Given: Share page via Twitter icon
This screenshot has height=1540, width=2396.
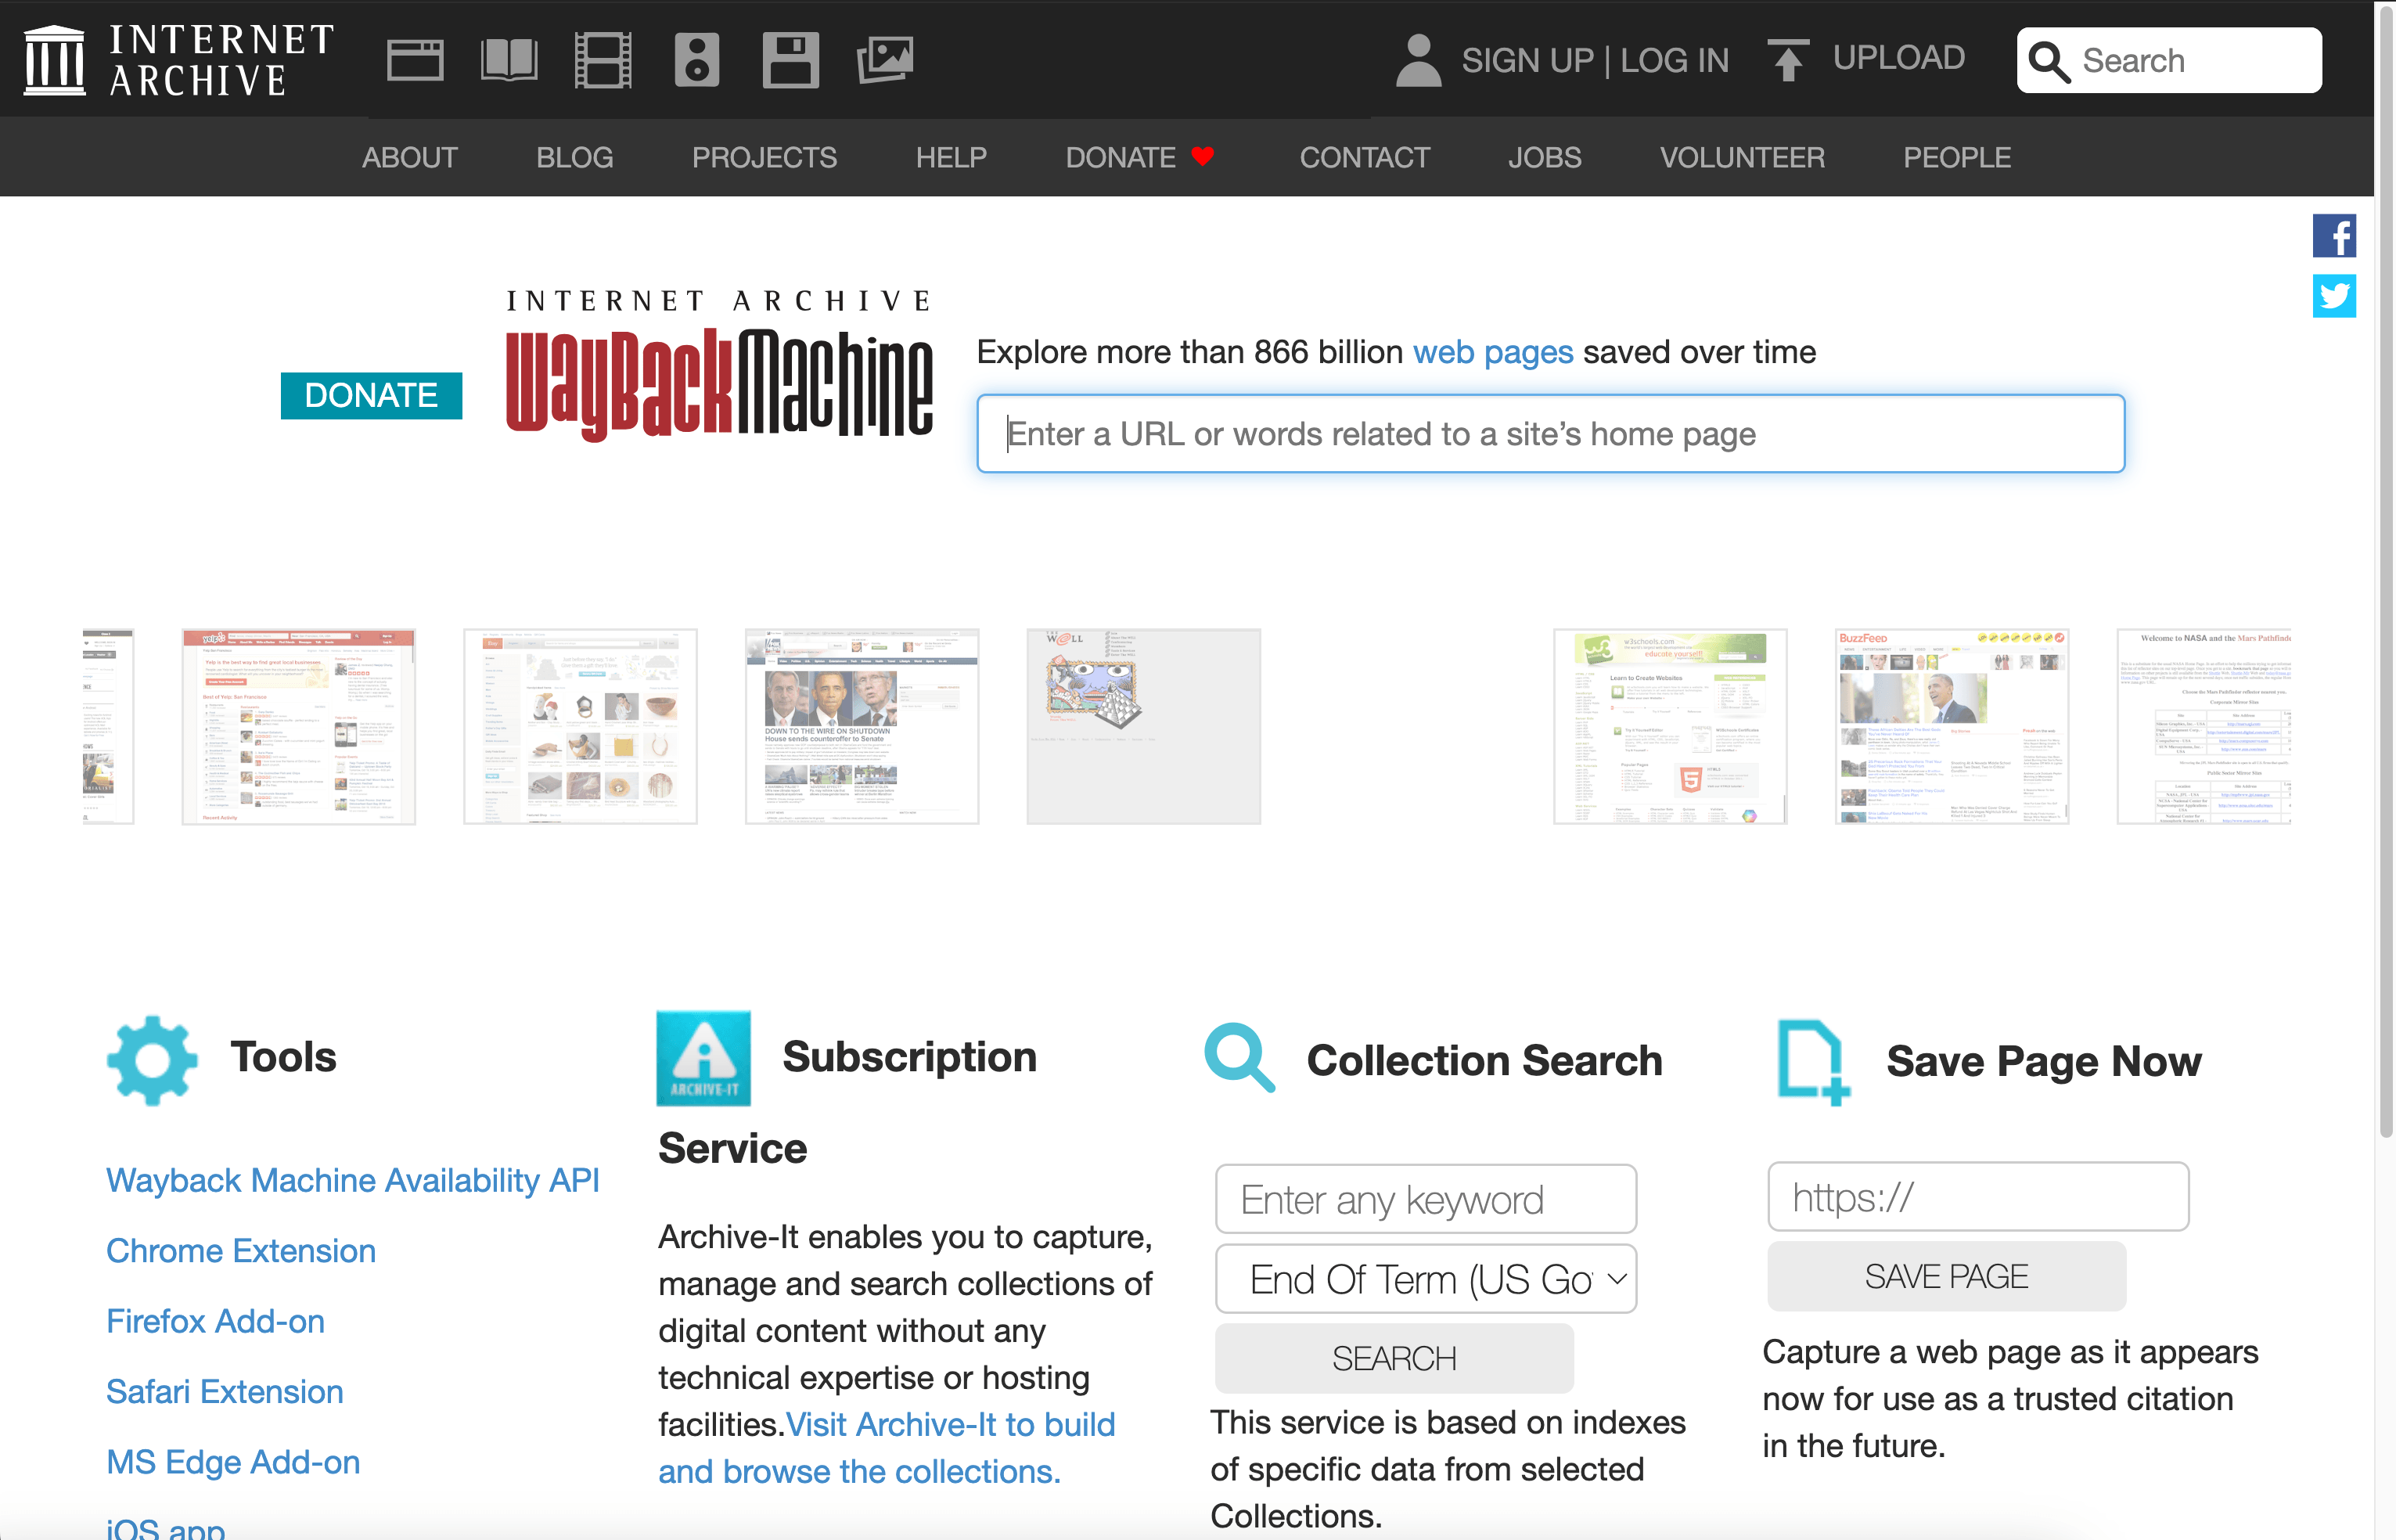Looking at the screenshot, I should [x=2334, y=296].
